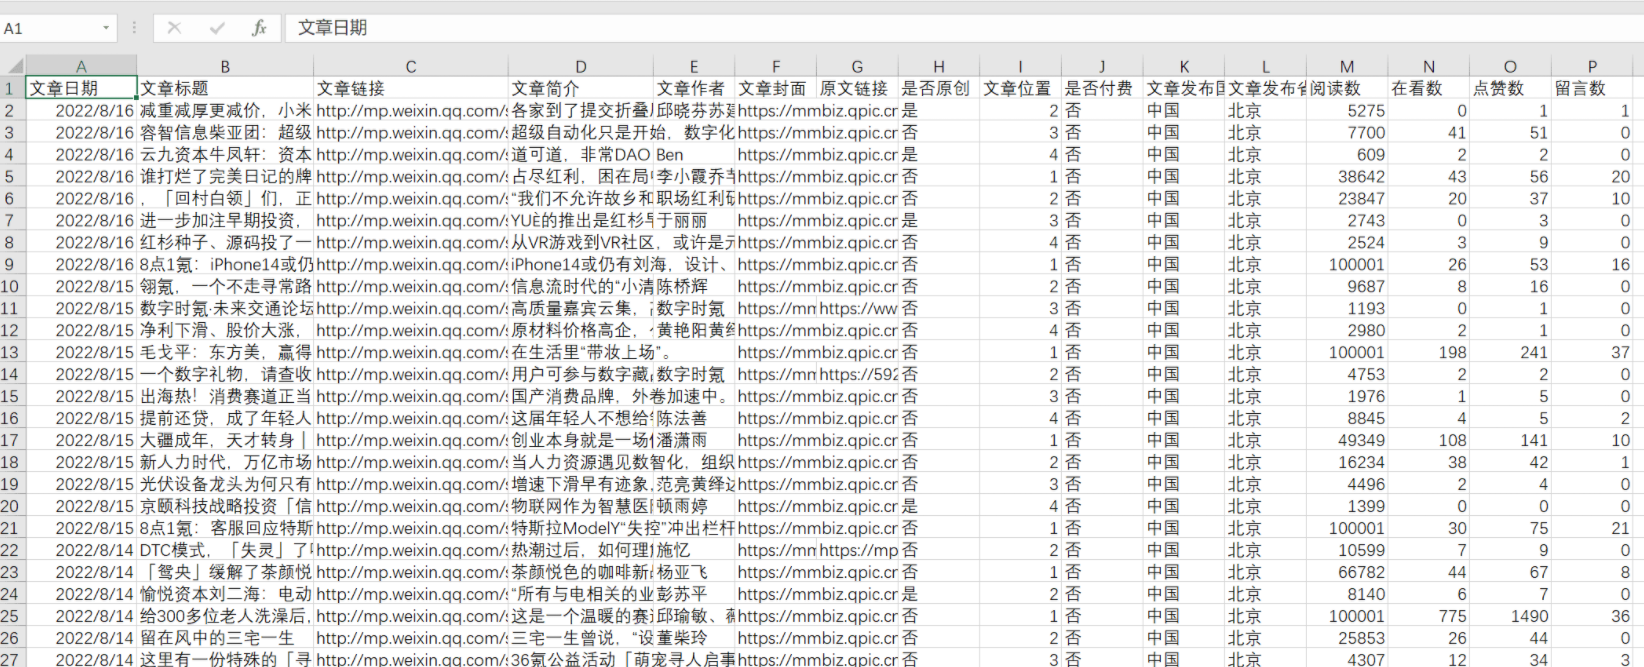The width and height of the screenshot is (1644, 667).
Task: Click title cell 光伏设备龙头为何只有
Action: pyautogui.click(x=225, y=484)
